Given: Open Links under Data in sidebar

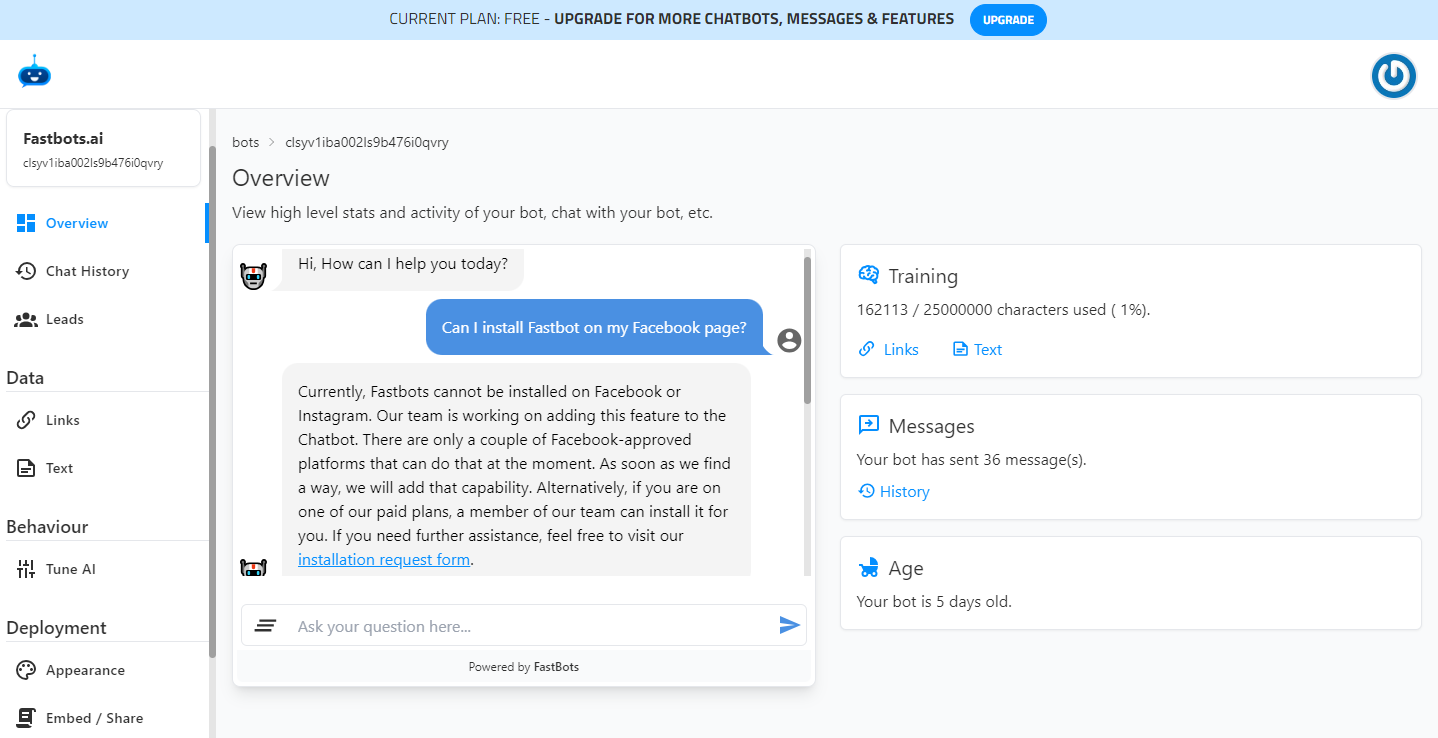Looking at the screenshot, I should (x=104, y=420).
